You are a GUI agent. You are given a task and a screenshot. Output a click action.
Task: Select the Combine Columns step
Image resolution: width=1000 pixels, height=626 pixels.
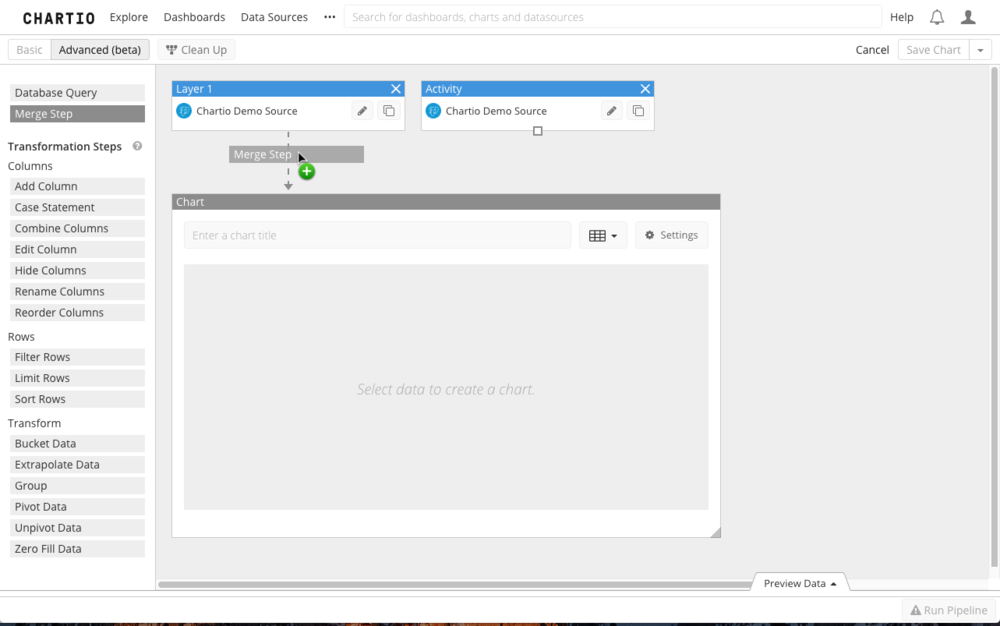77,228
